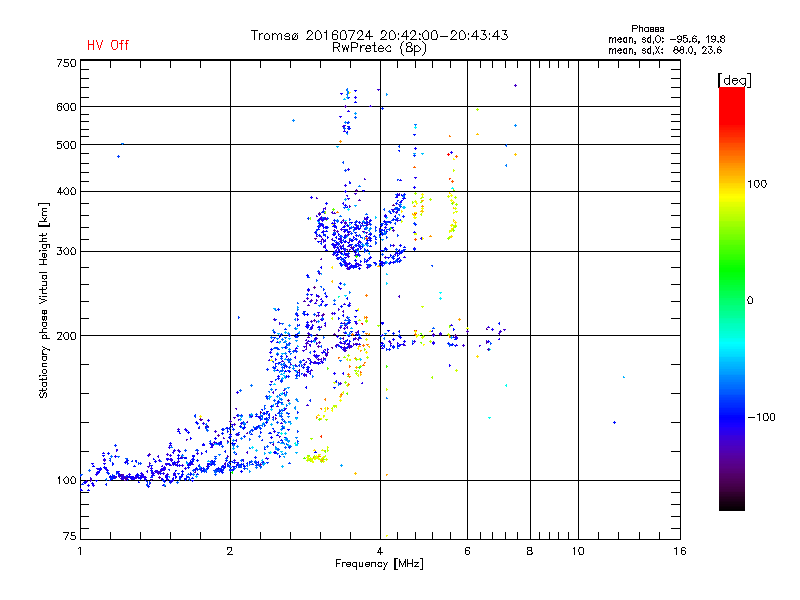Click the '500' height axis label
Image resolution: width=800 pixels, height=600 pixels.
(x=66, y=145)
